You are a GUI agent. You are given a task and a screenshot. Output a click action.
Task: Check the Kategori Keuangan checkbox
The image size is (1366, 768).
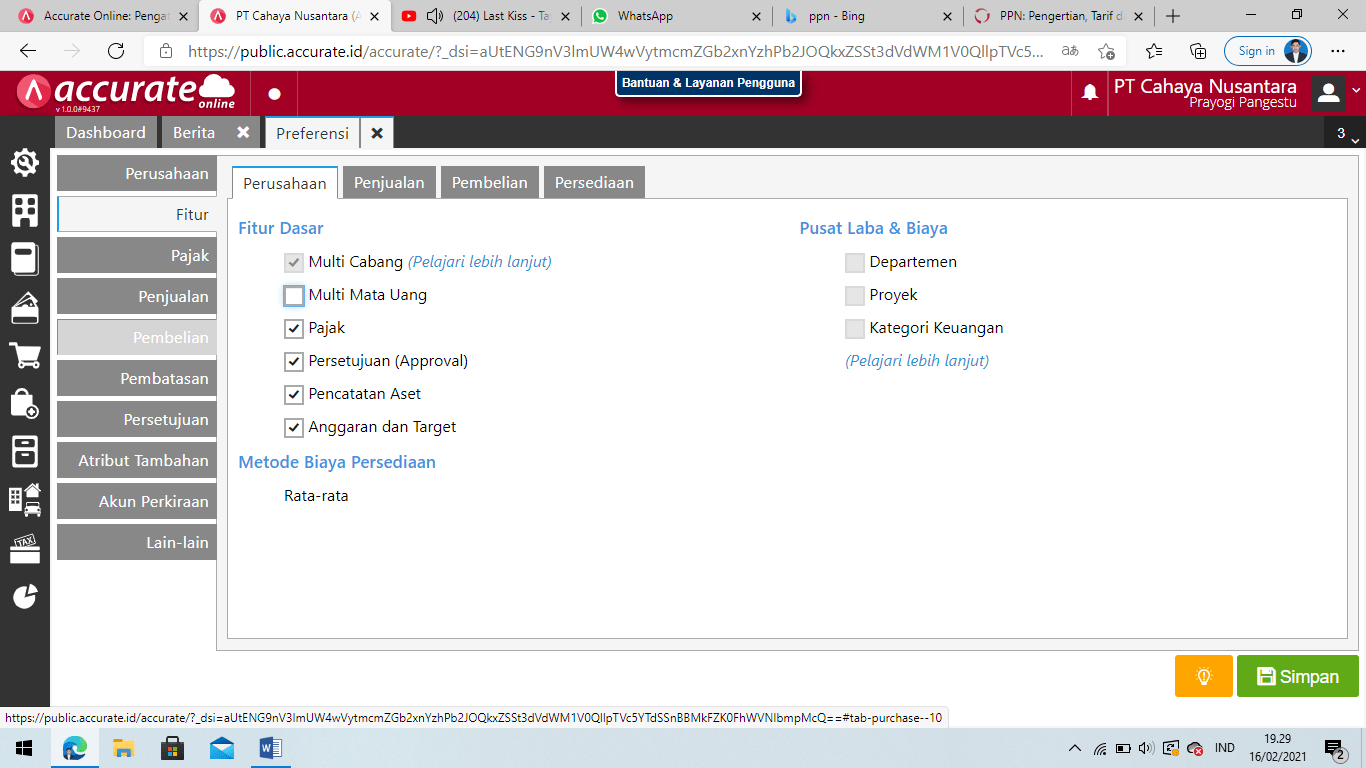[x=855, y=329]
